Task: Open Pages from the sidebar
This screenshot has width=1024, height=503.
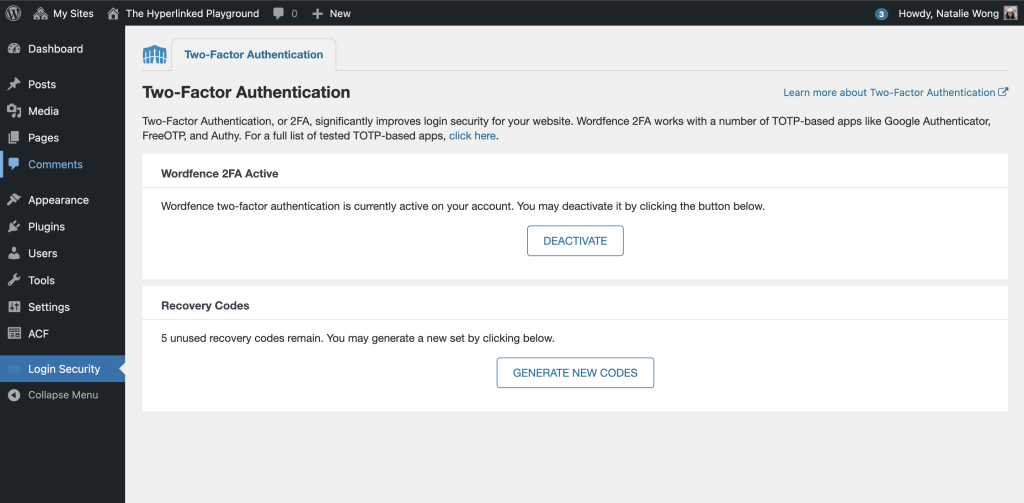Action: 43,138
